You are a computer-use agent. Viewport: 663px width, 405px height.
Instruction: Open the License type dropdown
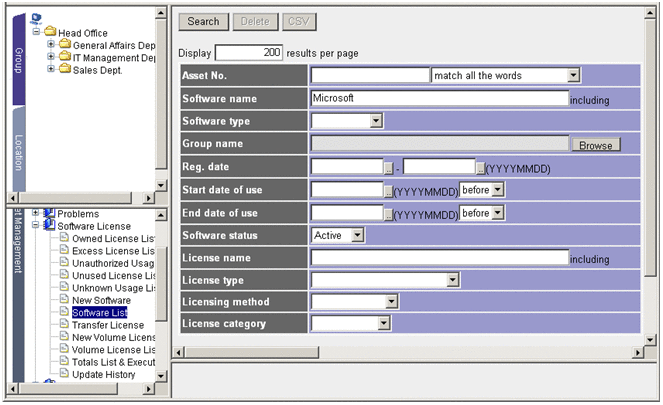453,279
